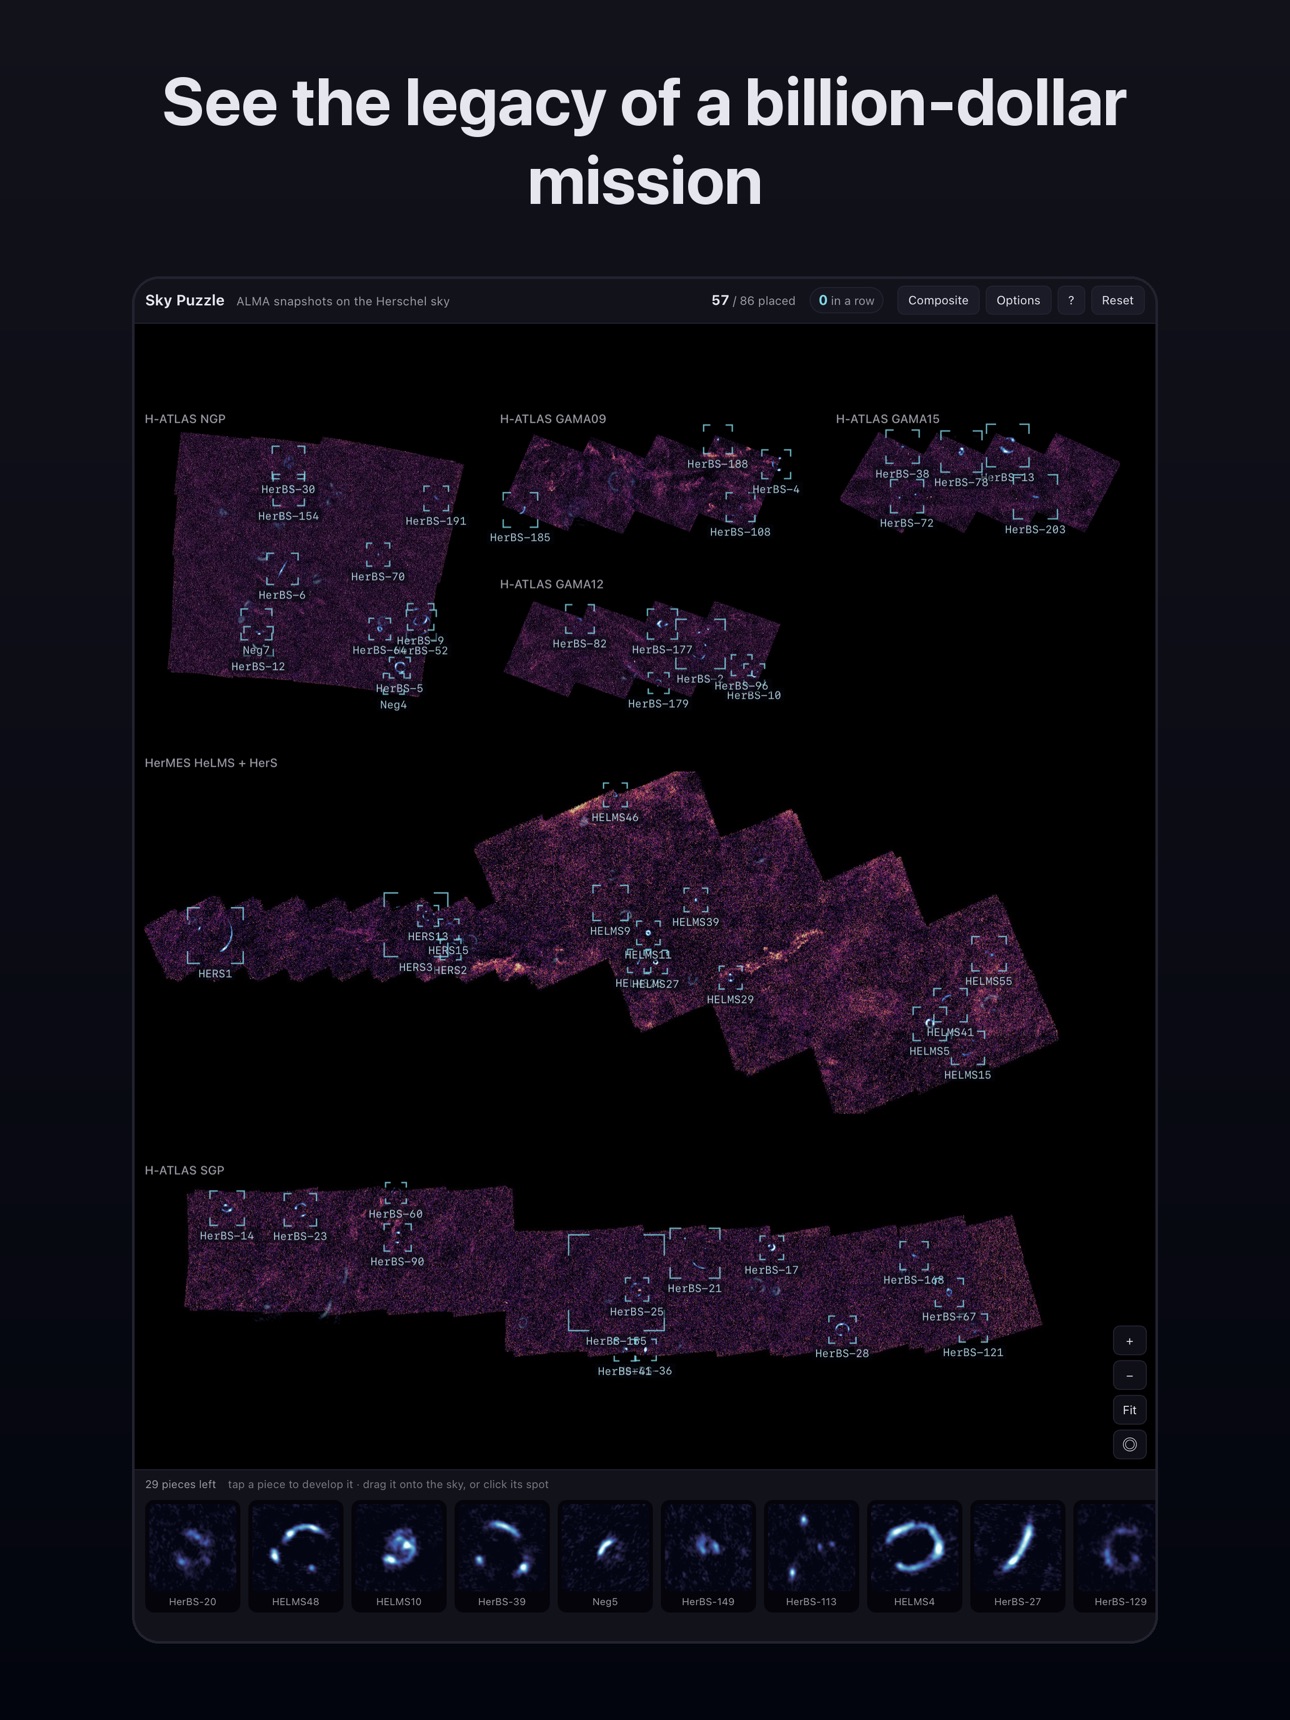Select the HerBS-39 piece thumbnail
Image resolution: width=1290 pixels, height=1720 pixels.
501,1555
